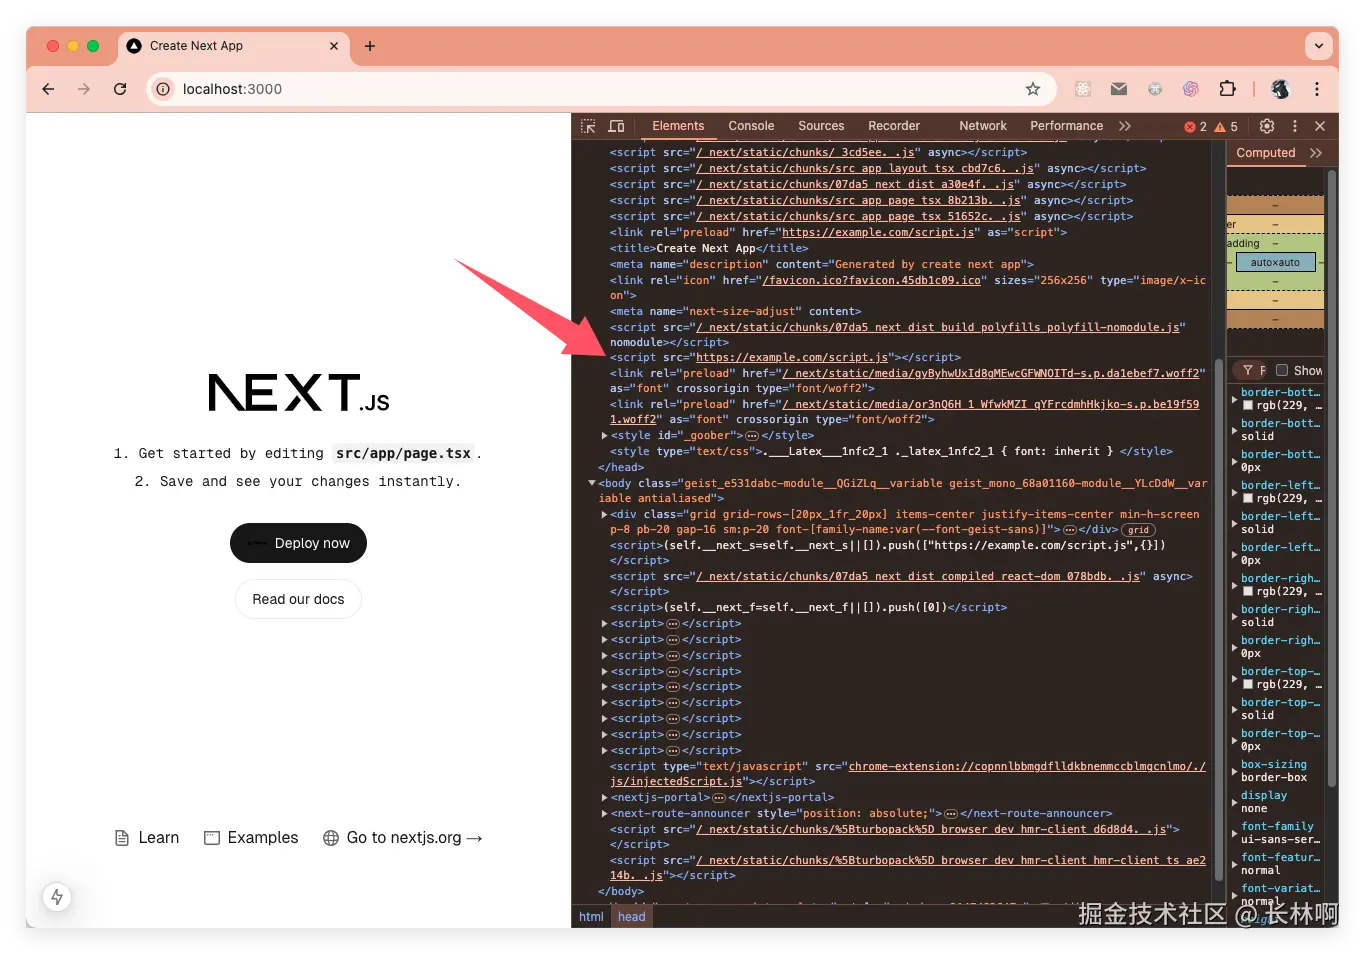This screenshot has height=954, width=1365.
Task: Open the purple swirl extension icon
Action: (1191, 89)
